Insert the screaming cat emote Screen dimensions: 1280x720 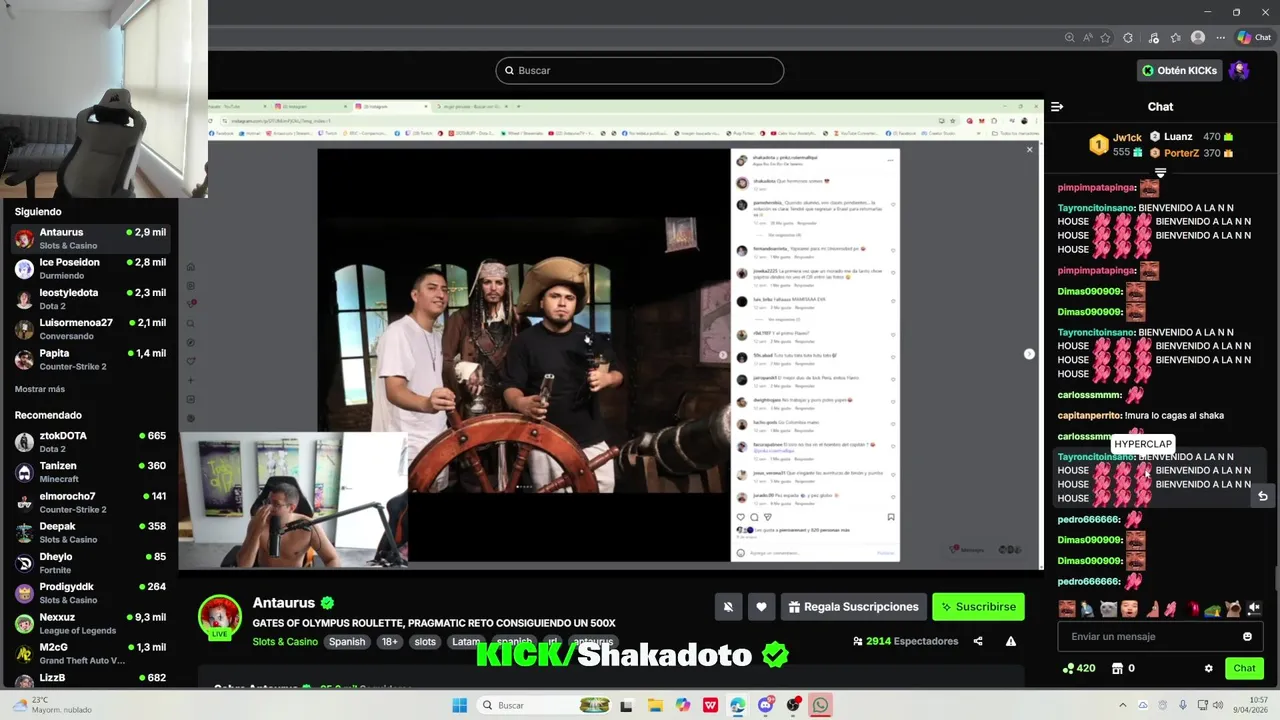tap(1234, 608)
